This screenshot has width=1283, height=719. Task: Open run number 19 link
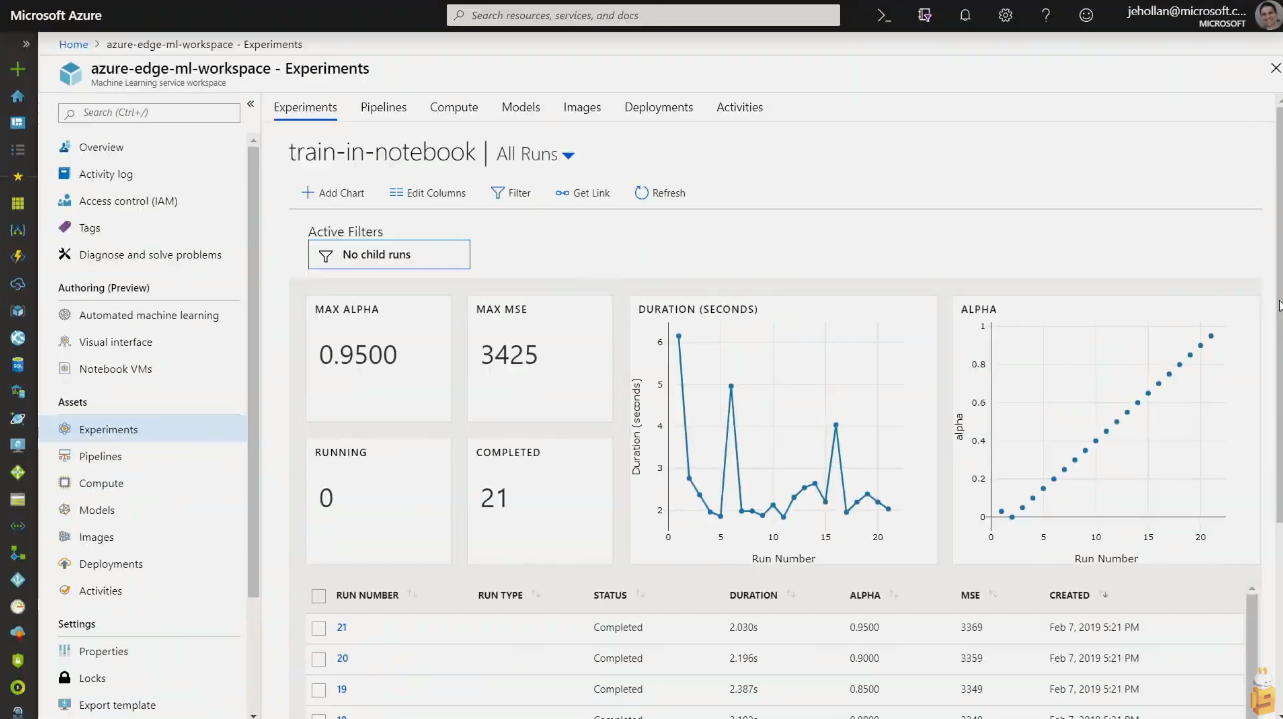pos(342,689)
